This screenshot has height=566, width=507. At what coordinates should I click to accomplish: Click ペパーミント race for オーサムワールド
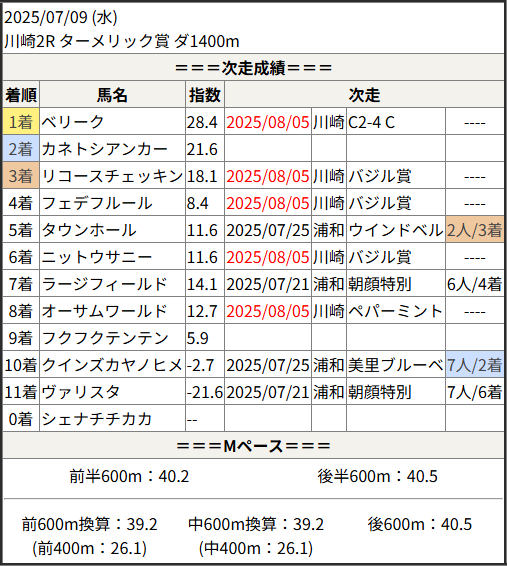pos(395,311)
